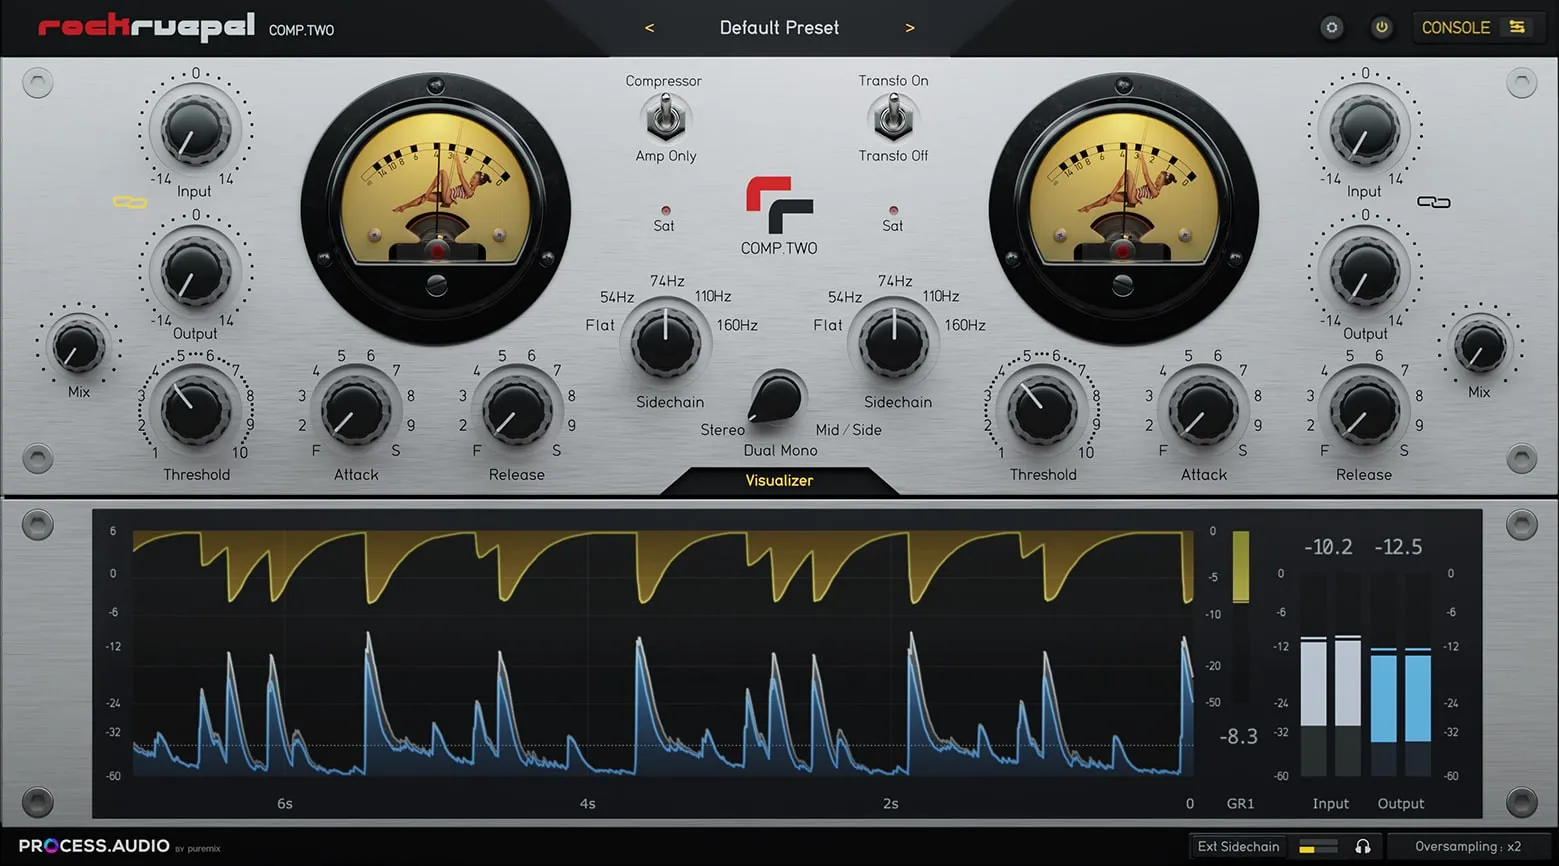Select previous preset with the left arrow

[x=649, y=28]
